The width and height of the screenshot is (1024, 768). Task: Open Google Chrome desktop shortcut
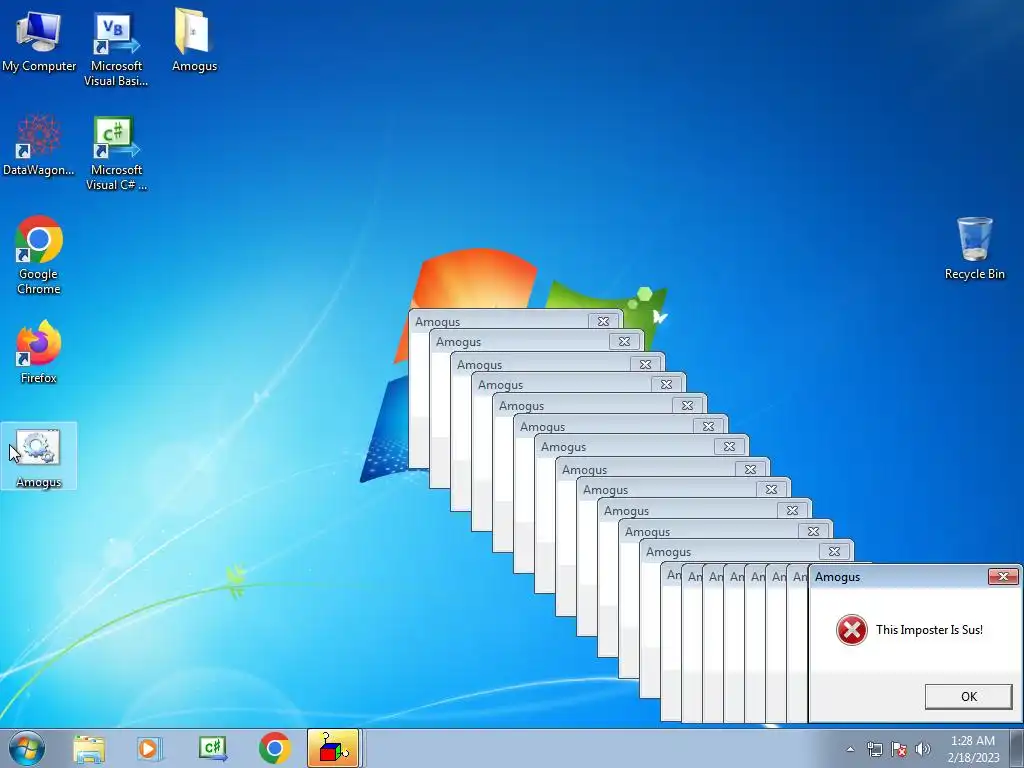pyautogui.click(x=39, y=255)
